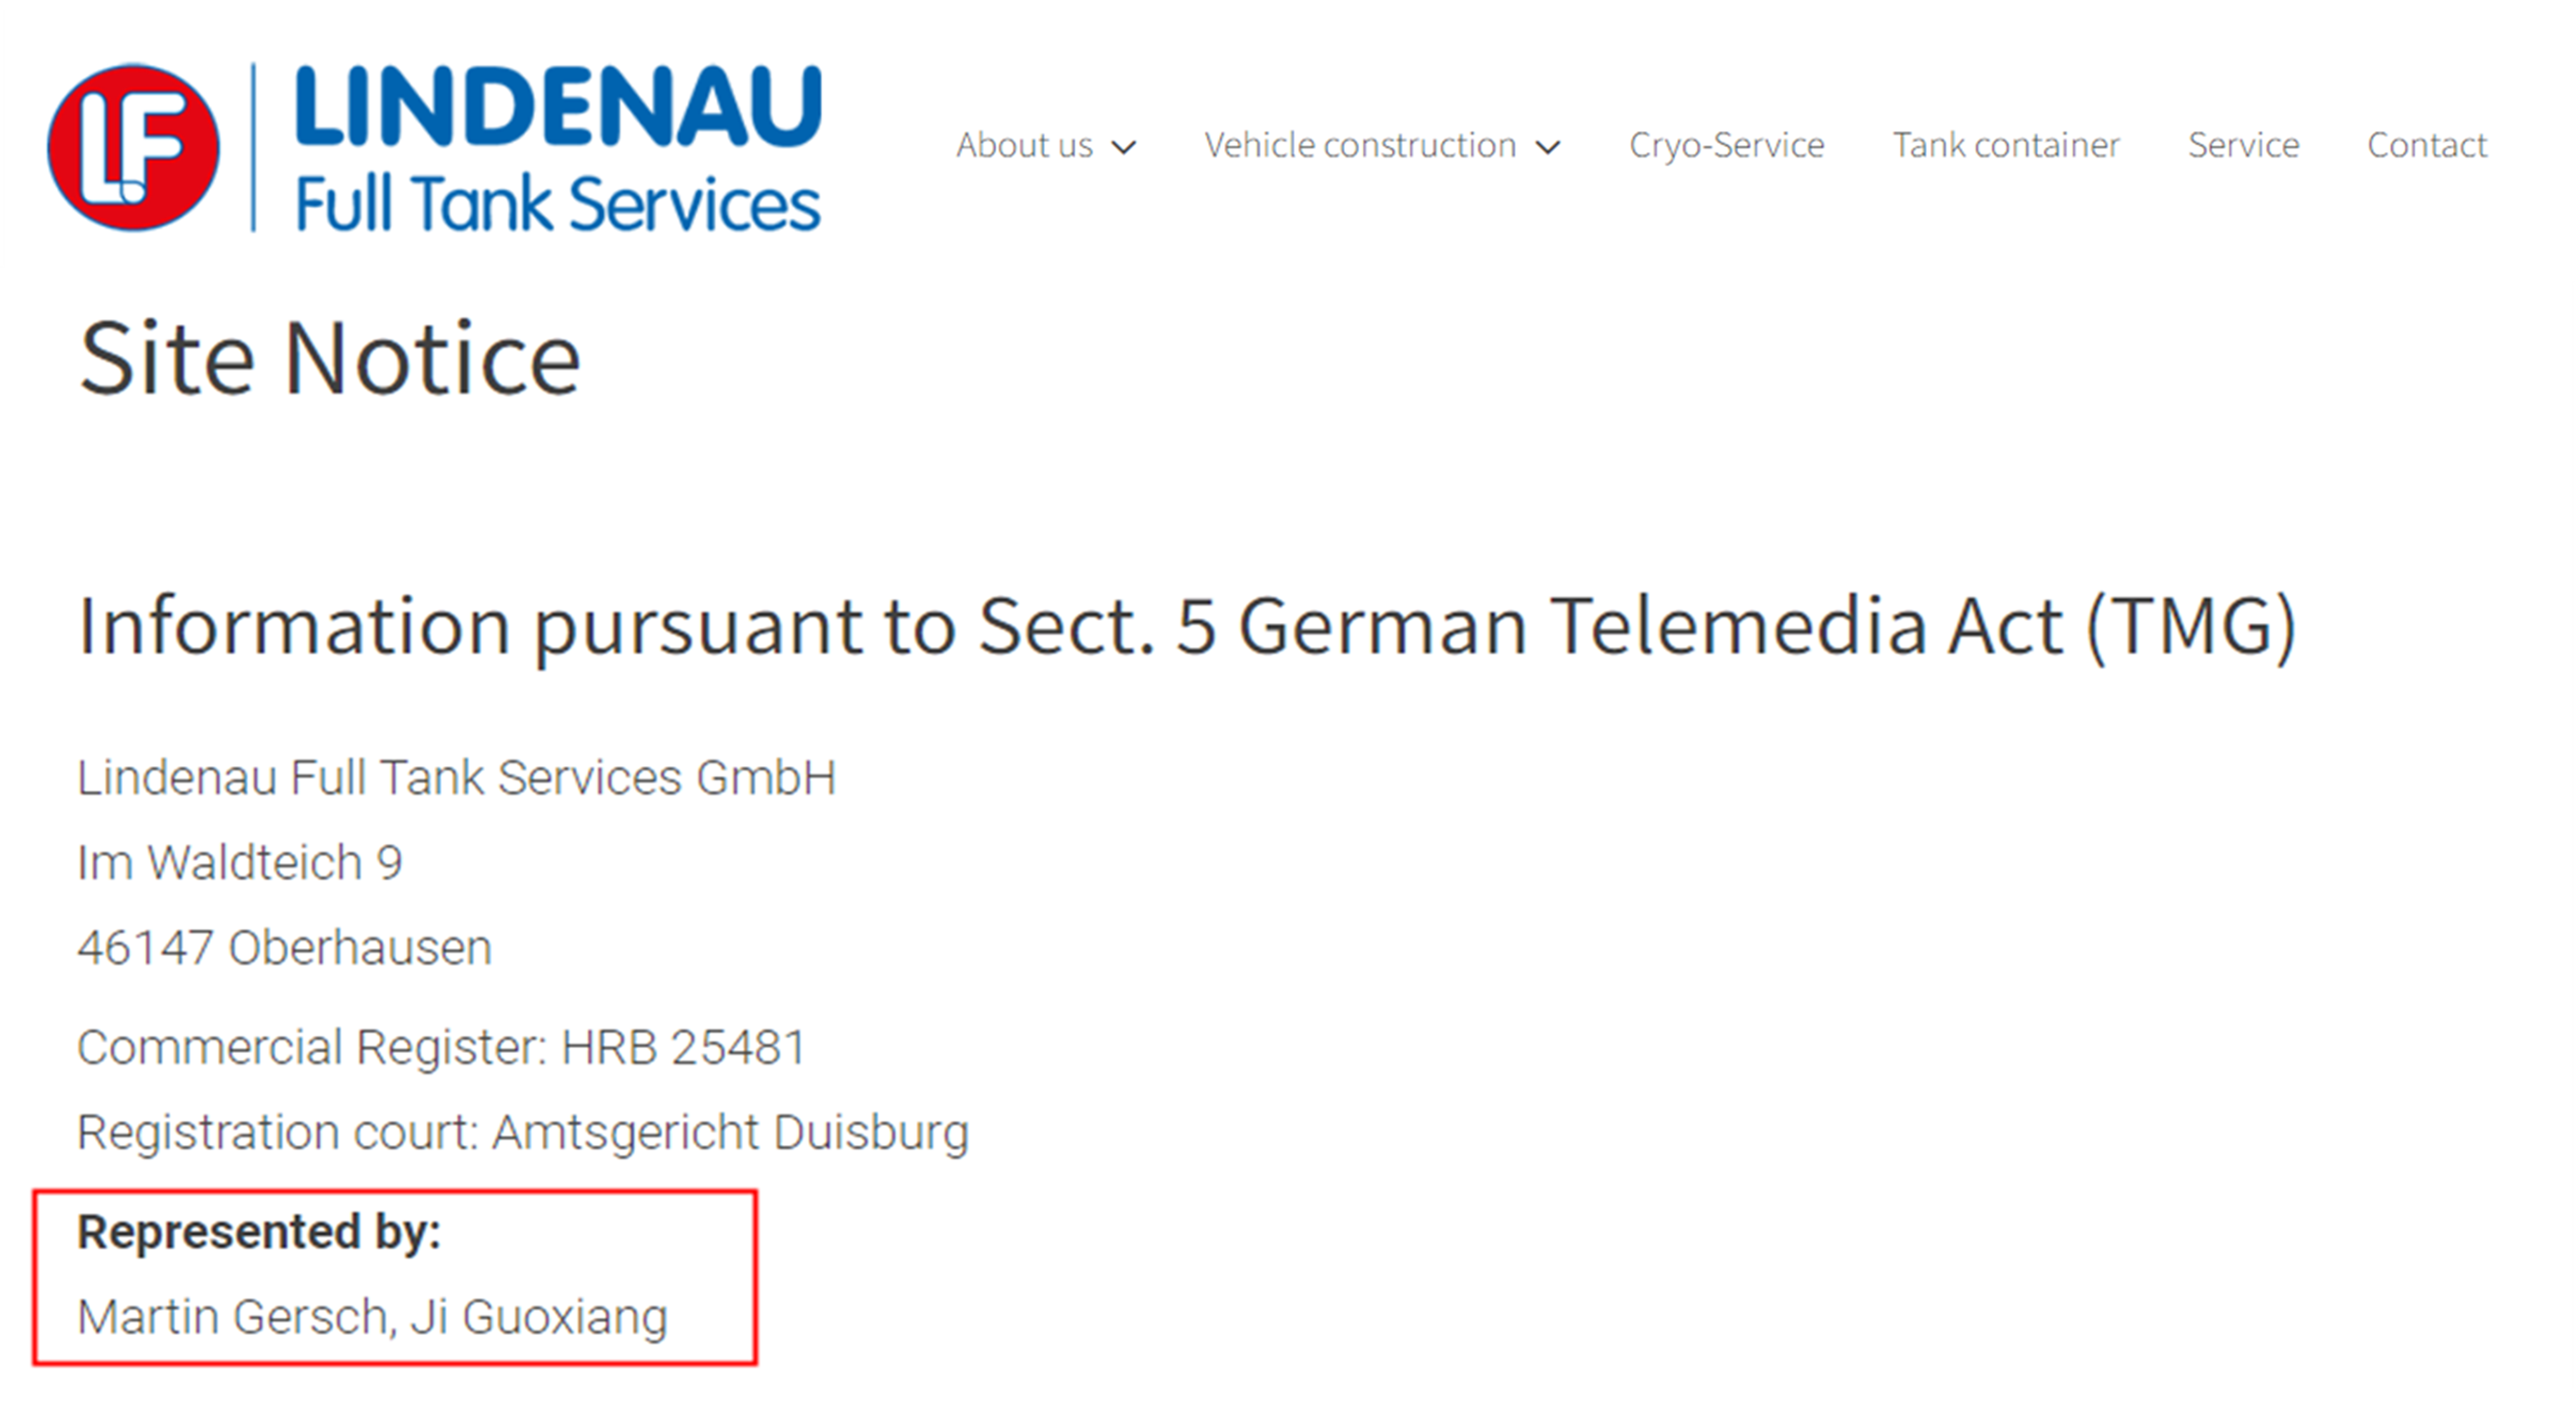Viewport: 2576px width, 1401px height.
Task: Click the Full Tank Services tagline
Action: coord(558,205)
